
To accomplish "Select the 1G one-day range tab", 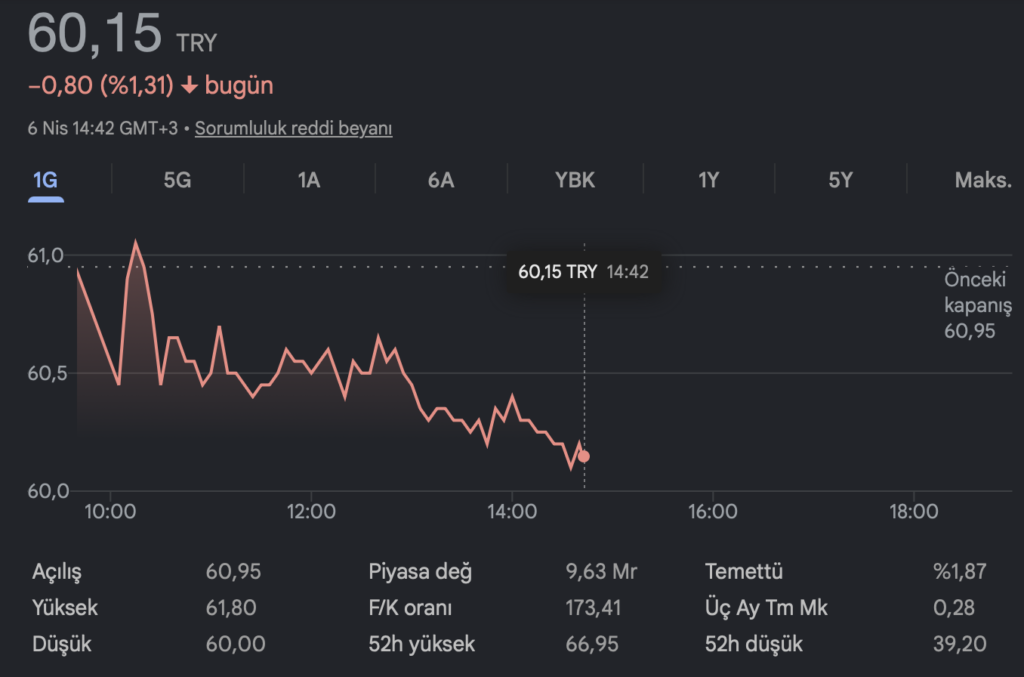I will tap(45, 180).
